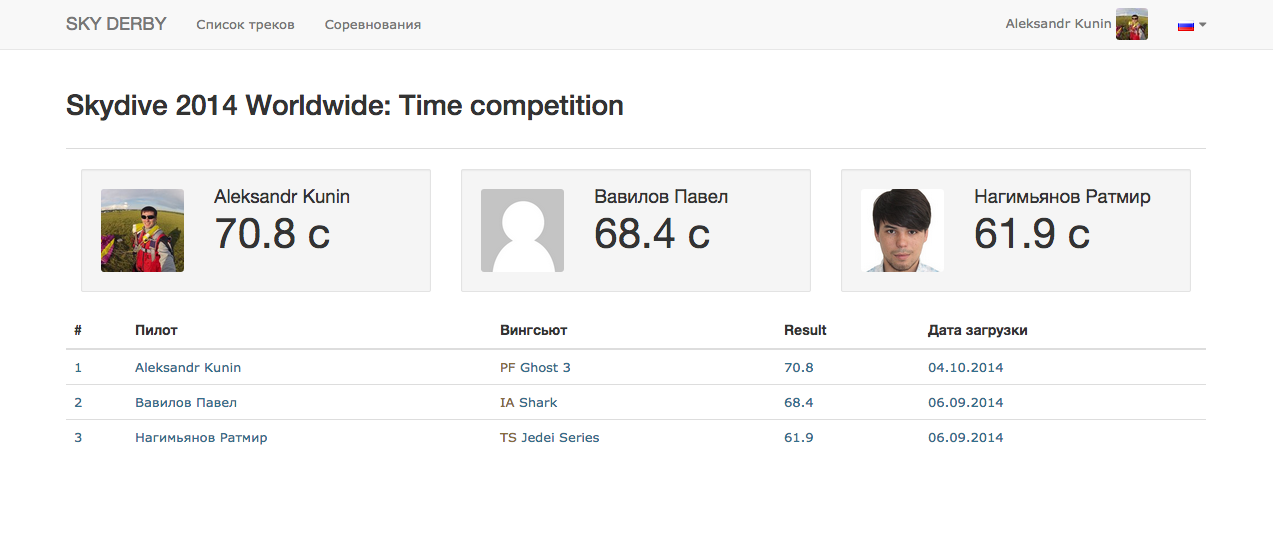Click the 04.10.2014 upload date
1273x540 pixels.
coord(965,367)
